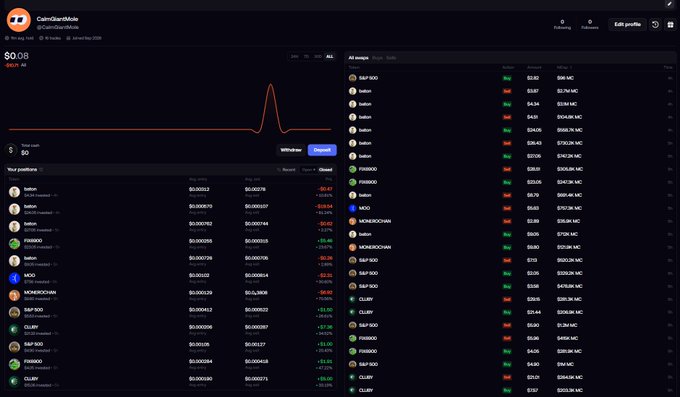Screen dimensions: 680x397
Task: Click the pencil edit icon in top bar
Action: [x=669, y=4]
